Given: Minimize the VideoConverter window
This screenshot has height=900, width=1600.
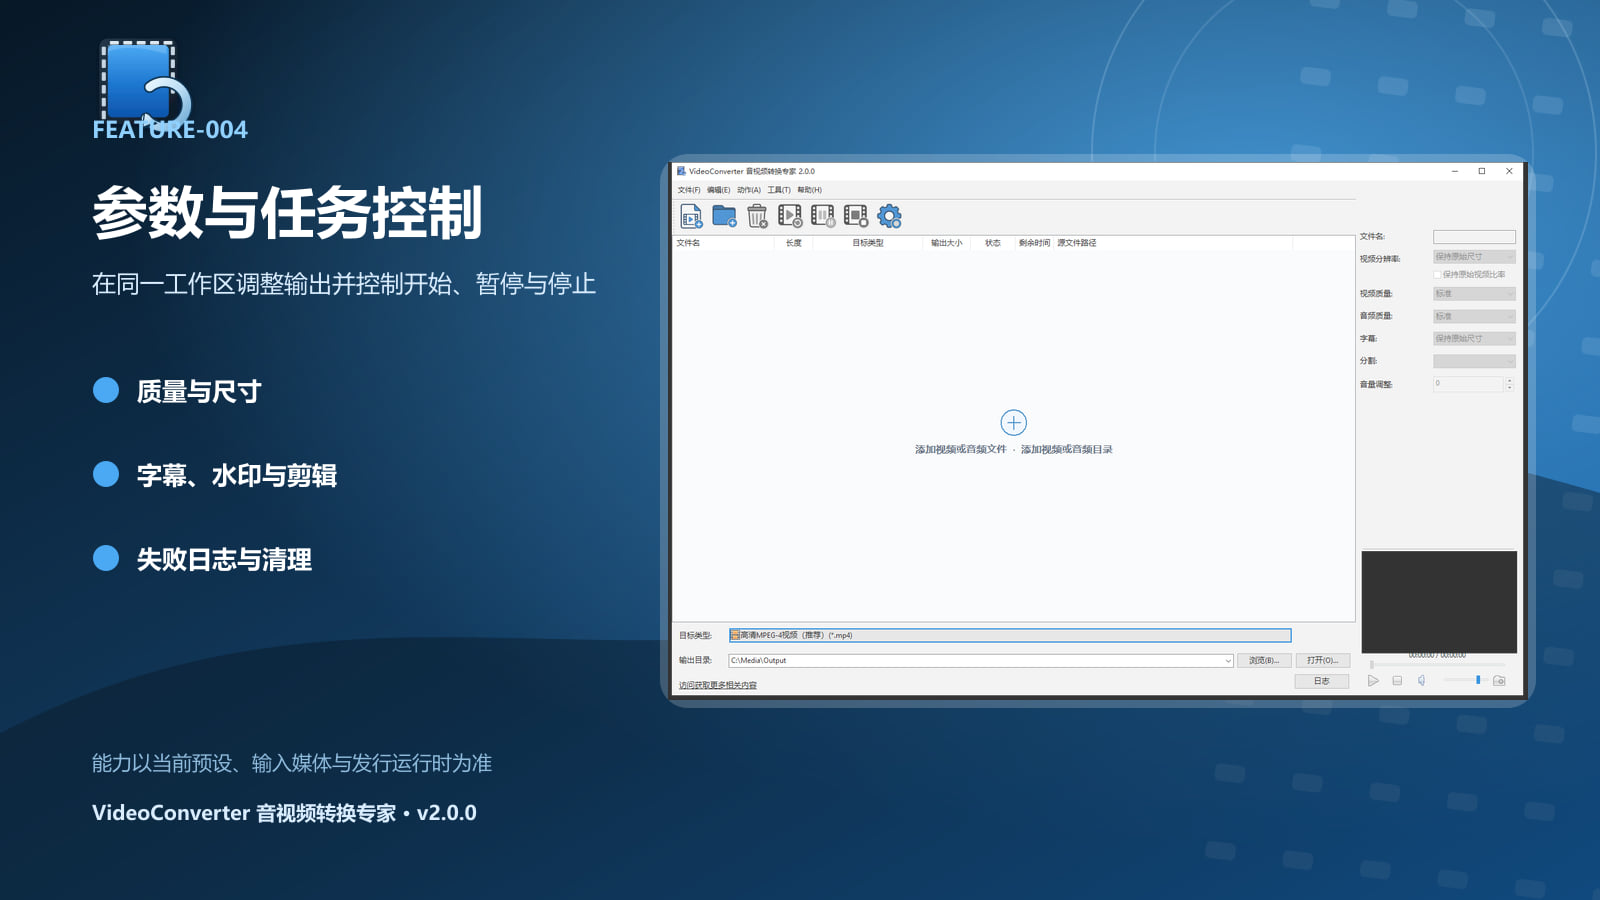Looking at the screenshot, I should click(x=1455, y=171).
